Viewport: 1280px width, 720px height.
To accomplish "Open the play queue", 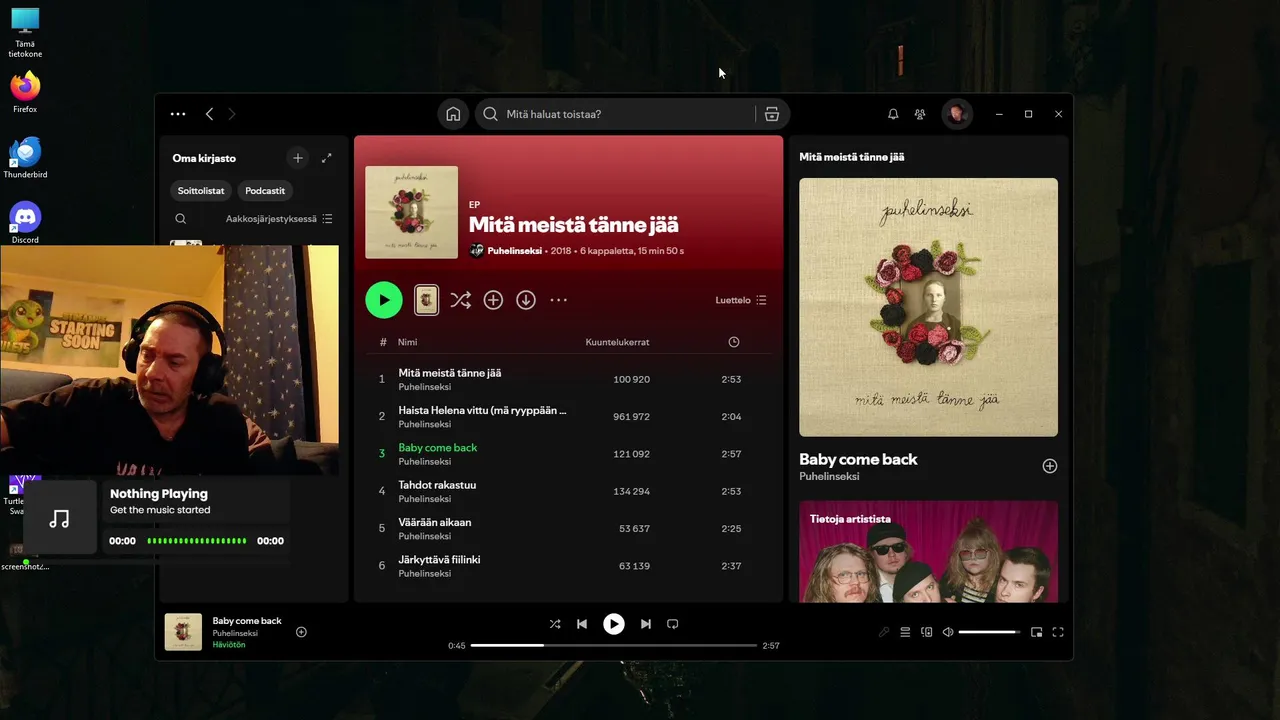I will click(905, 632).
